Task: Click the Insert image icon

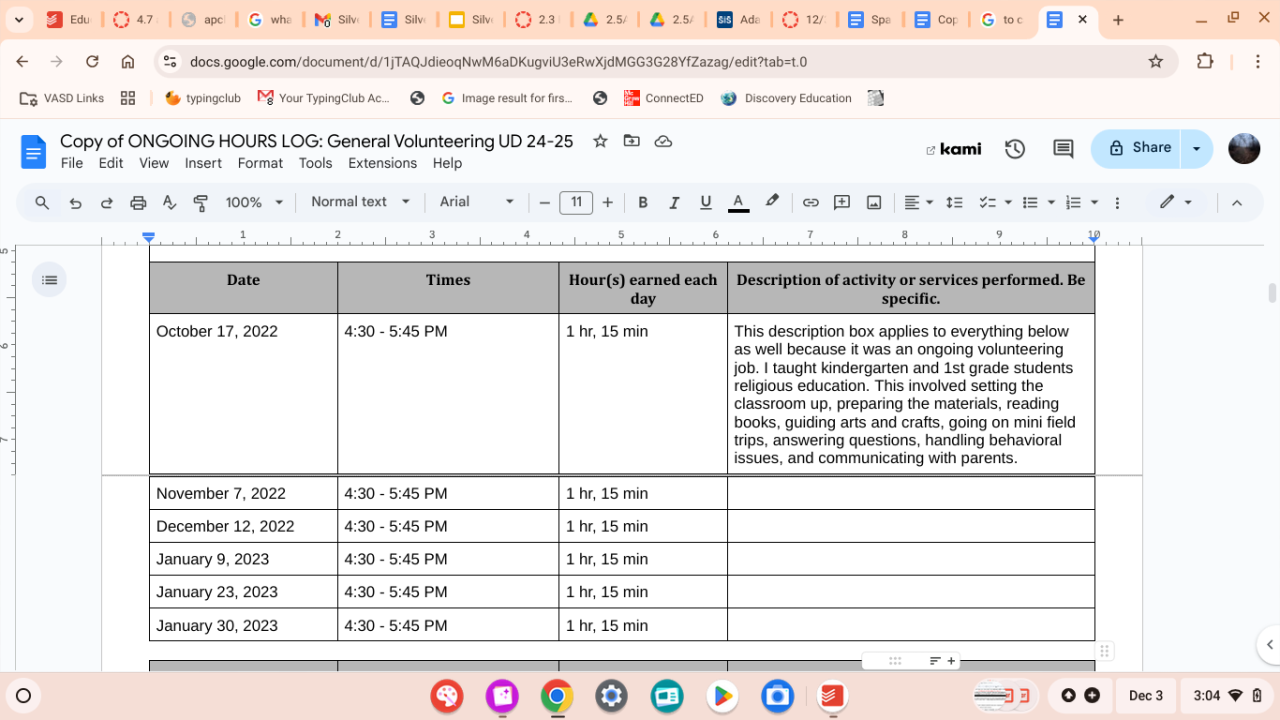Action: (x=873, y=202)
